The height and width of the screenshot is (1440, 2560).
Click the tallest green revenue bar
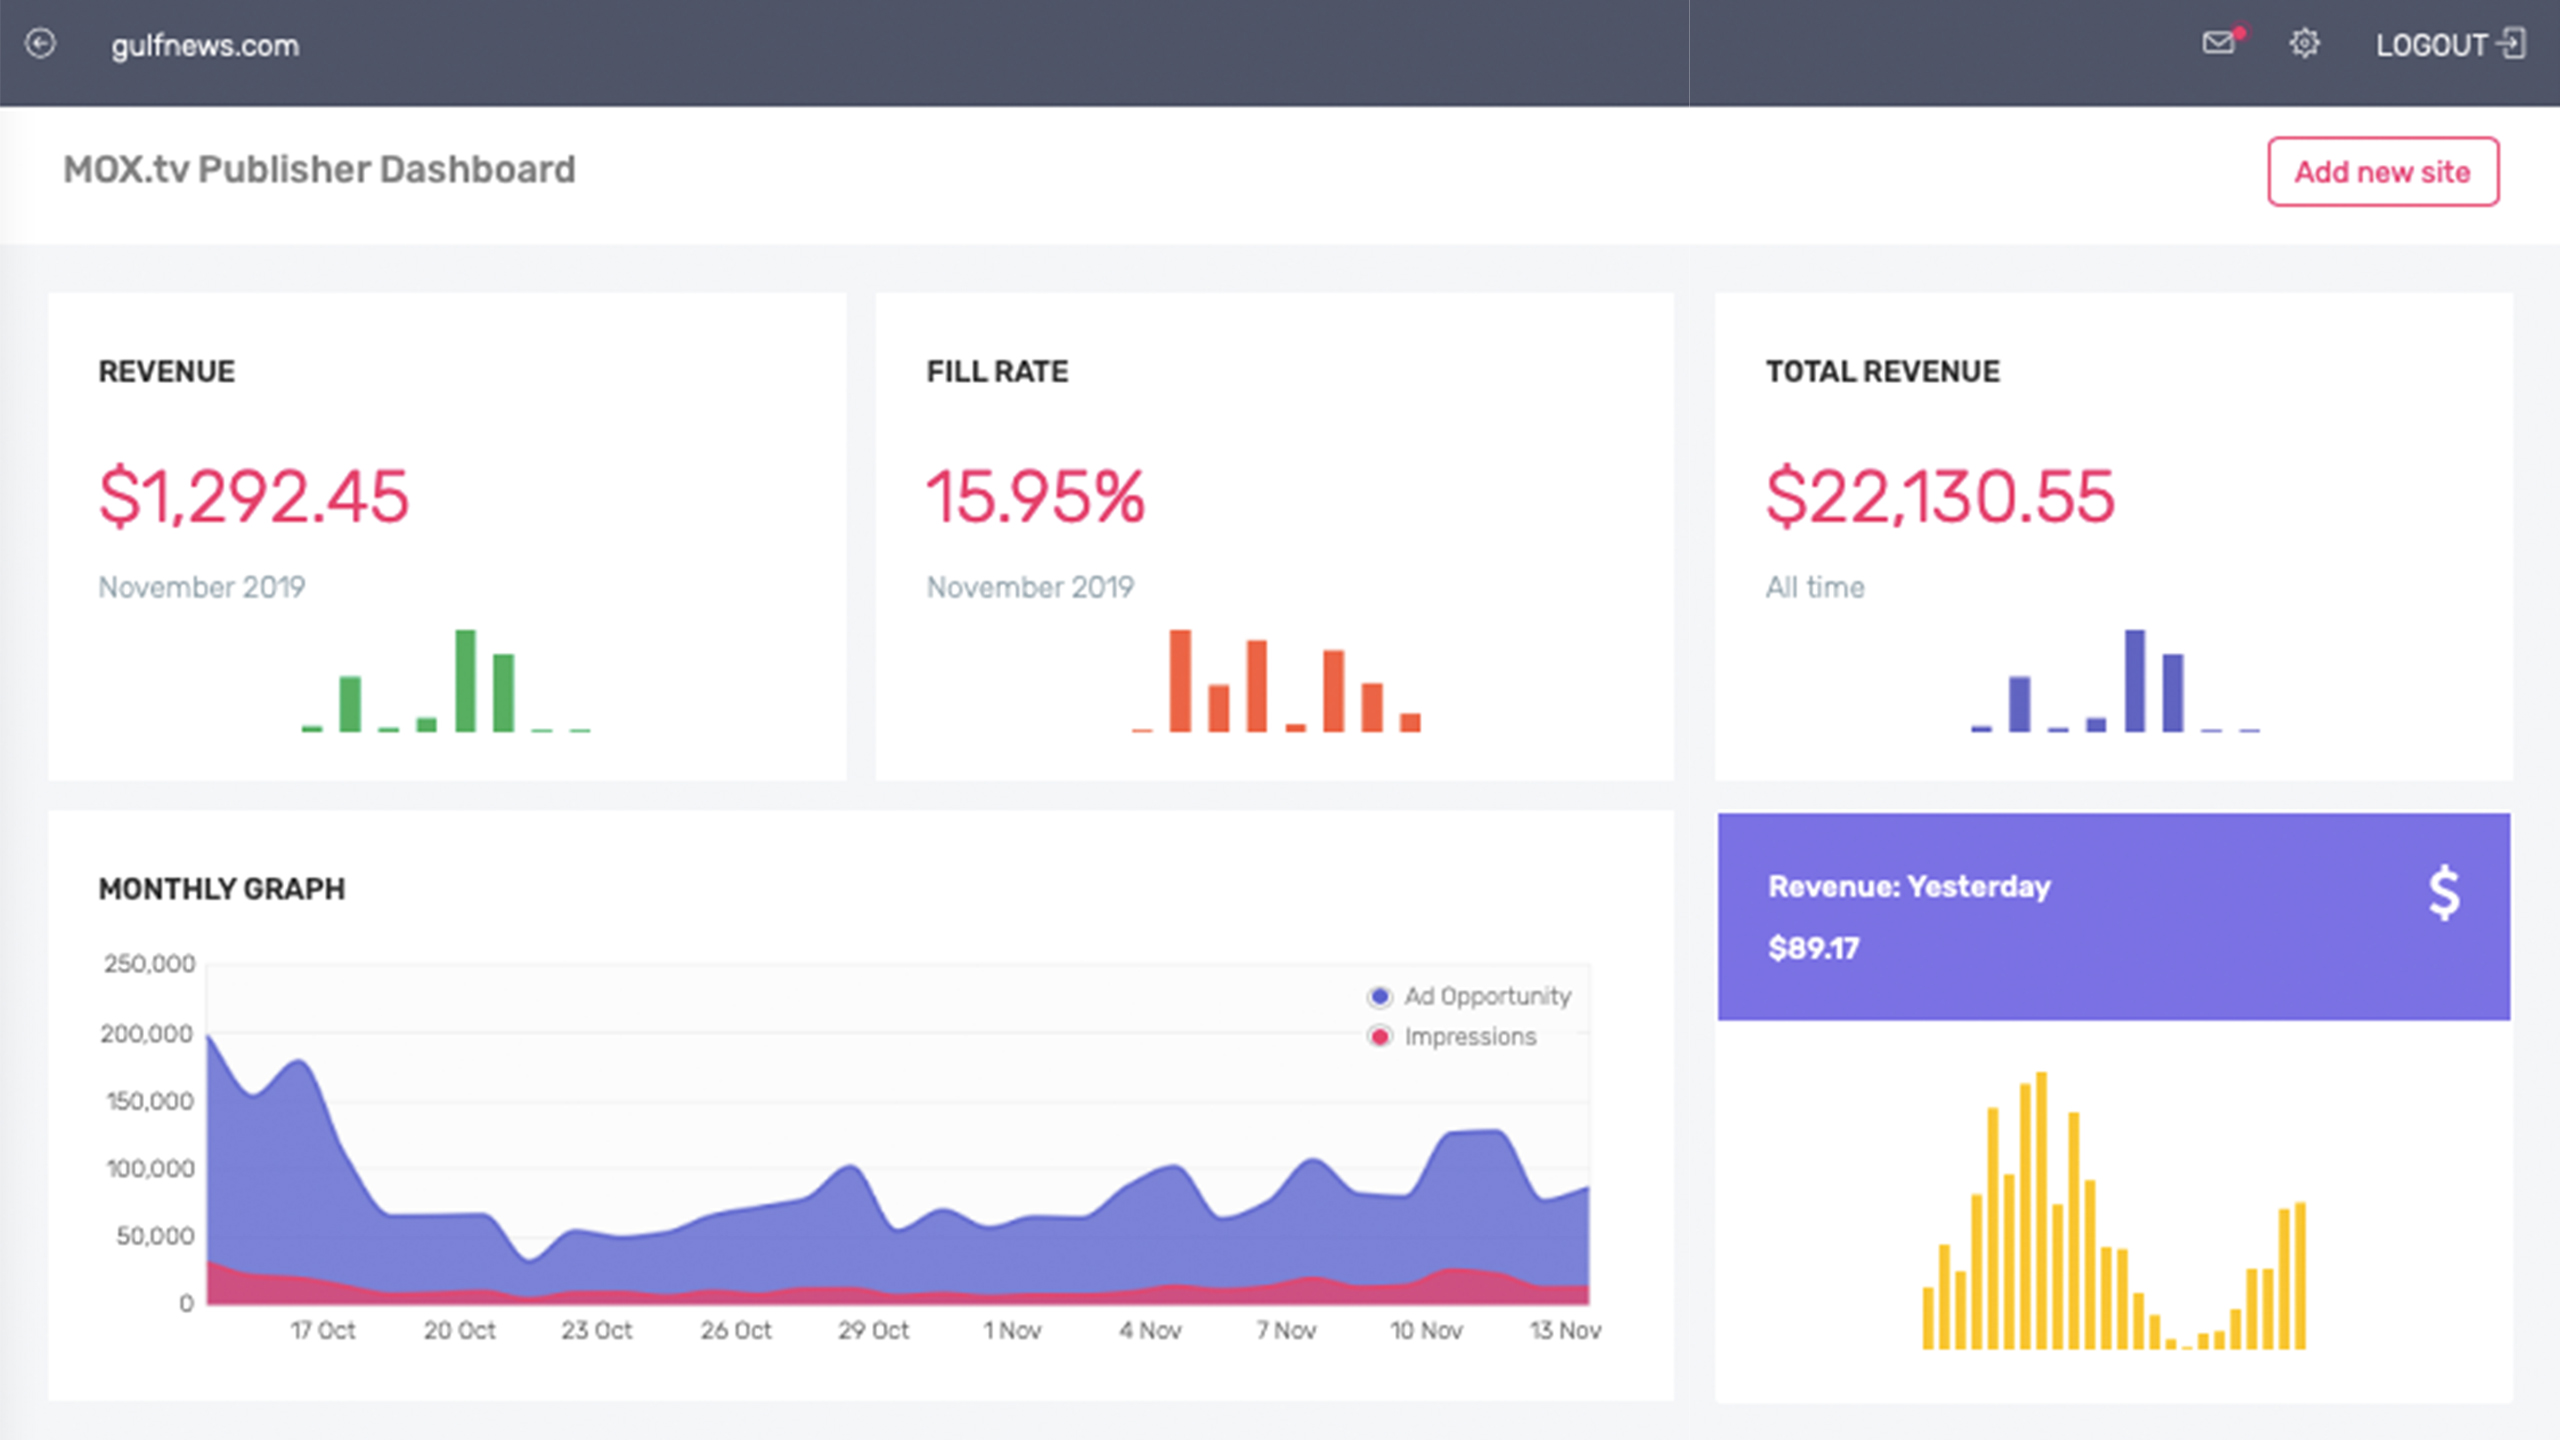point(465,681)
